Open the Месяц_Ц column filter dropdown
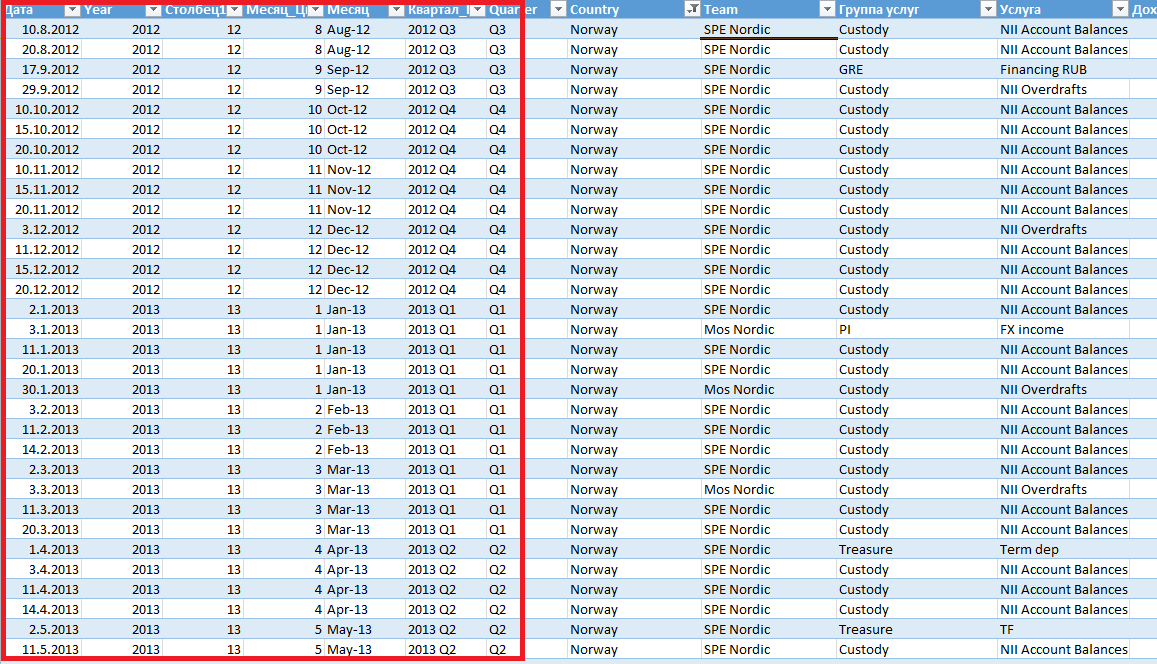1157x664 pixels. pyautogui.click(x=315, y=10)
